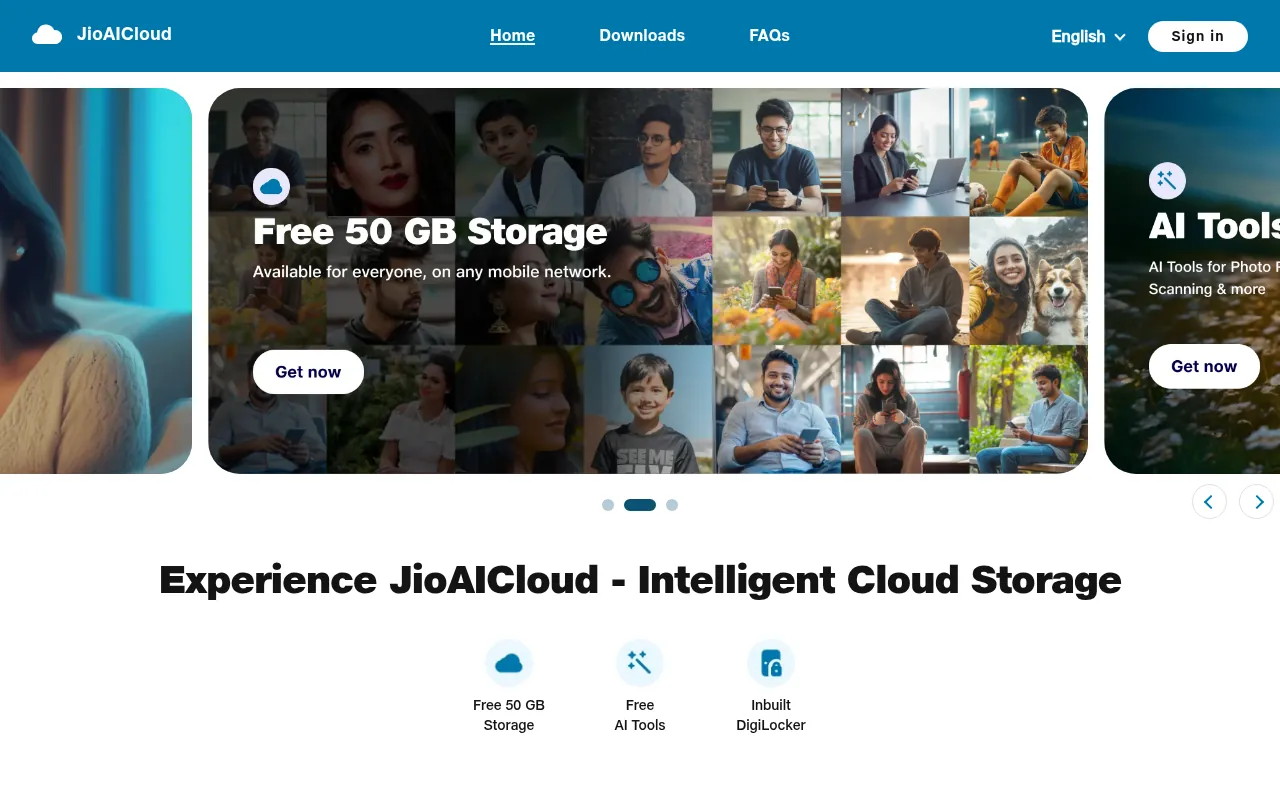Viewport: 1280px width, 800px height.
Task: Click the Free 50 GB Storage feature cloud icon
Action: [x=509, y=663]
